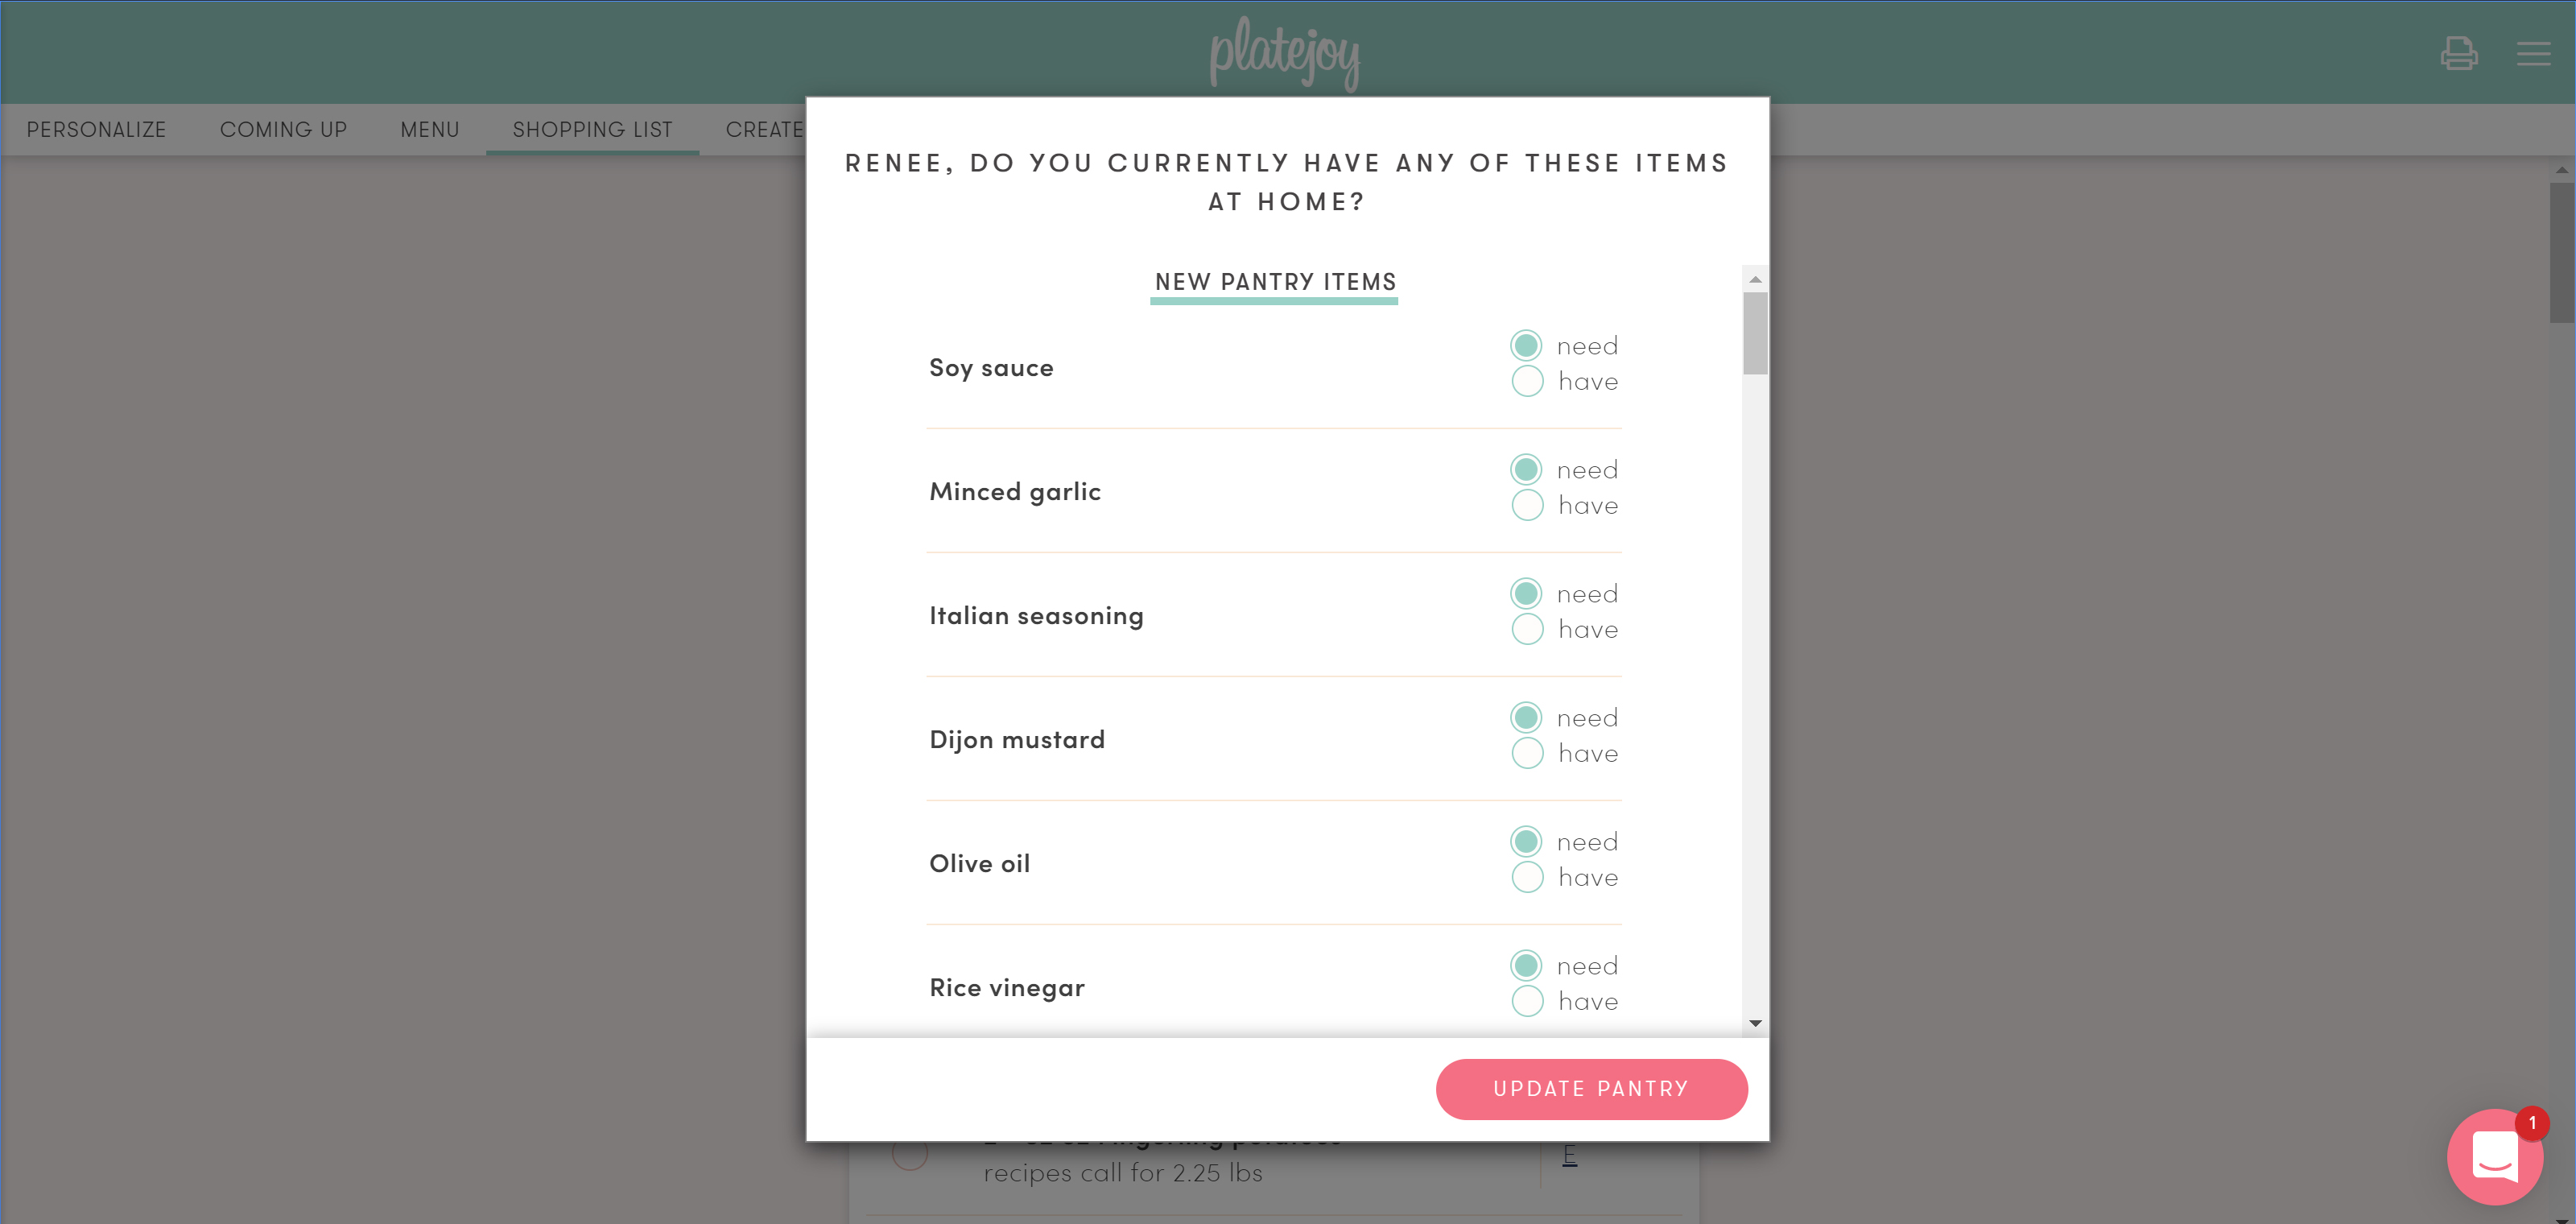Click the pantry list scrollbar thumb

coord(1755,333)
